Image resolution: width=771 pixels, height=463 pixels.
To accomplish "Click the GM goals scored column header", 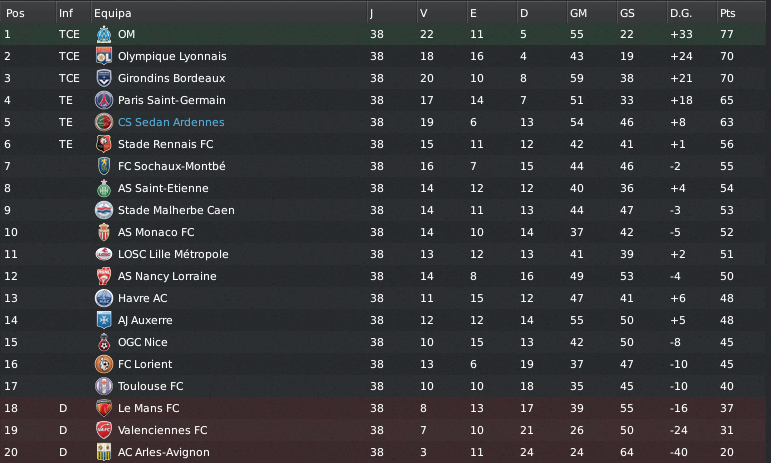I will 578,13.
